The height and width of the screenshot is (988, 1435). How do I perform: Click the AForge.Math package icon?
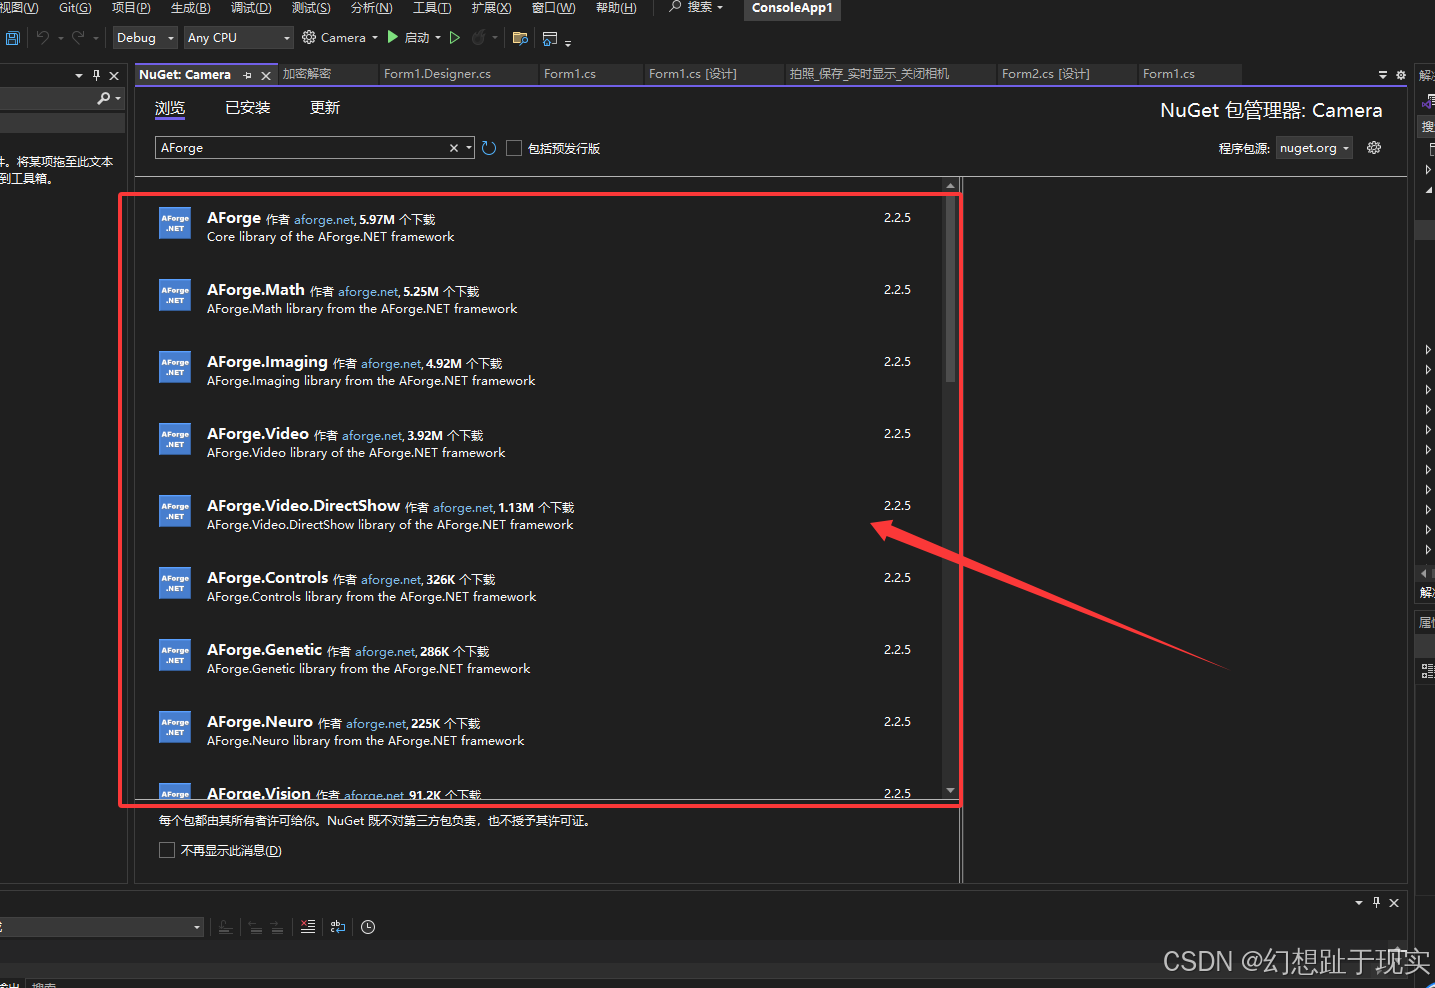(x=175, y=295)
